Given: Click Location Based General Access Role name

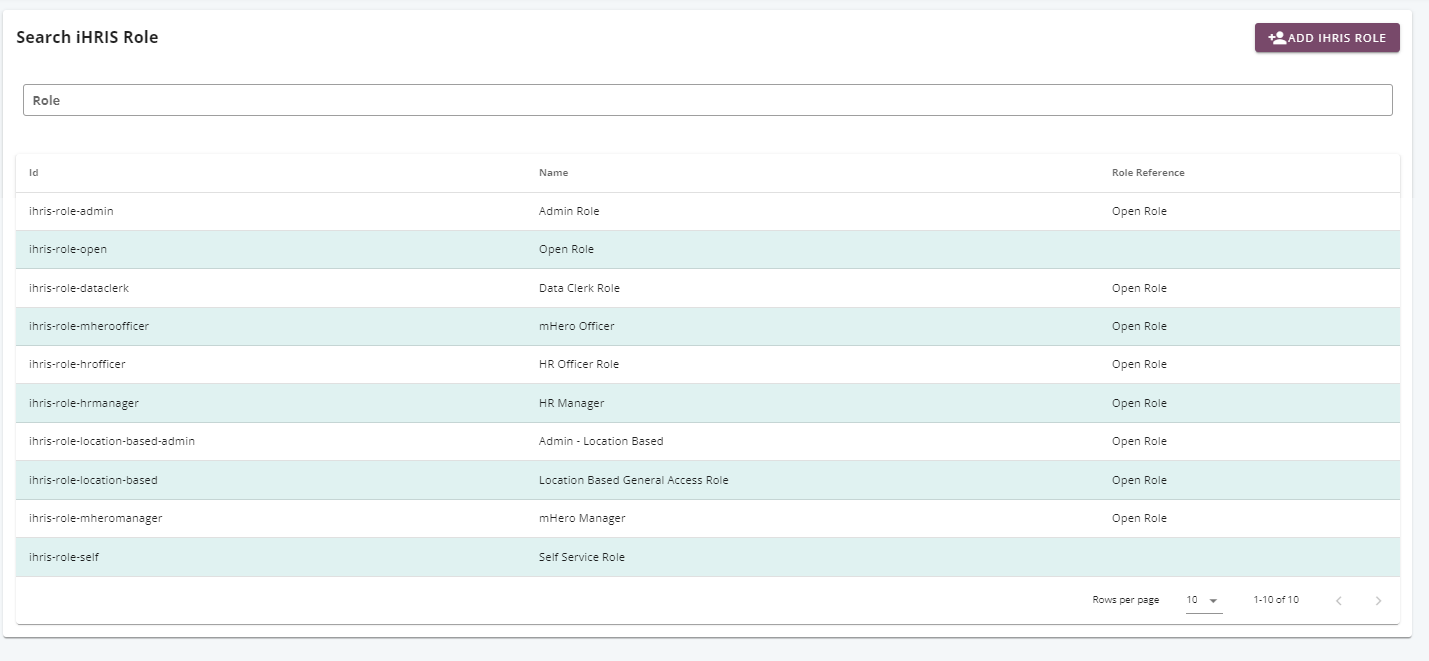Looking at the screenshot, I should [x=634, y=480].
